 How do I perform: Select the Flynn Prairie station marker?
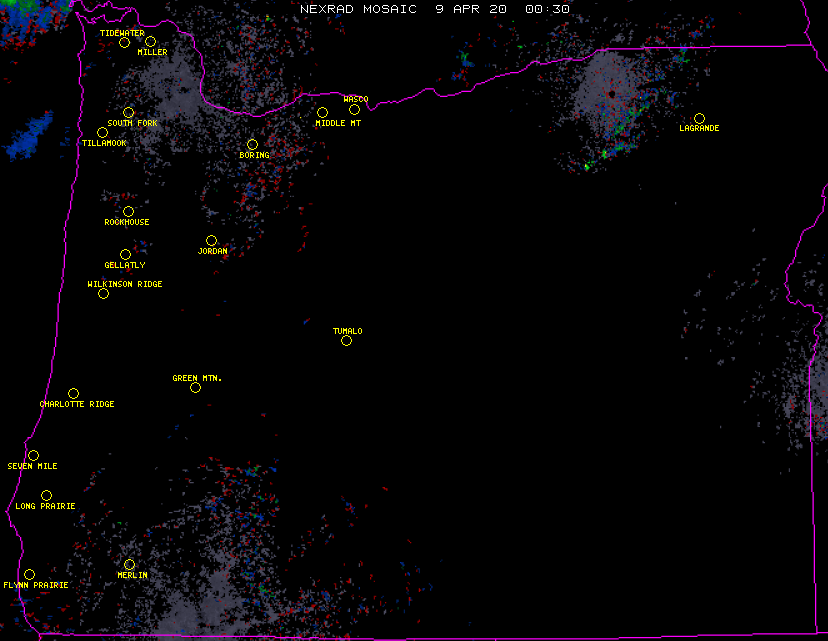[29, 574]
